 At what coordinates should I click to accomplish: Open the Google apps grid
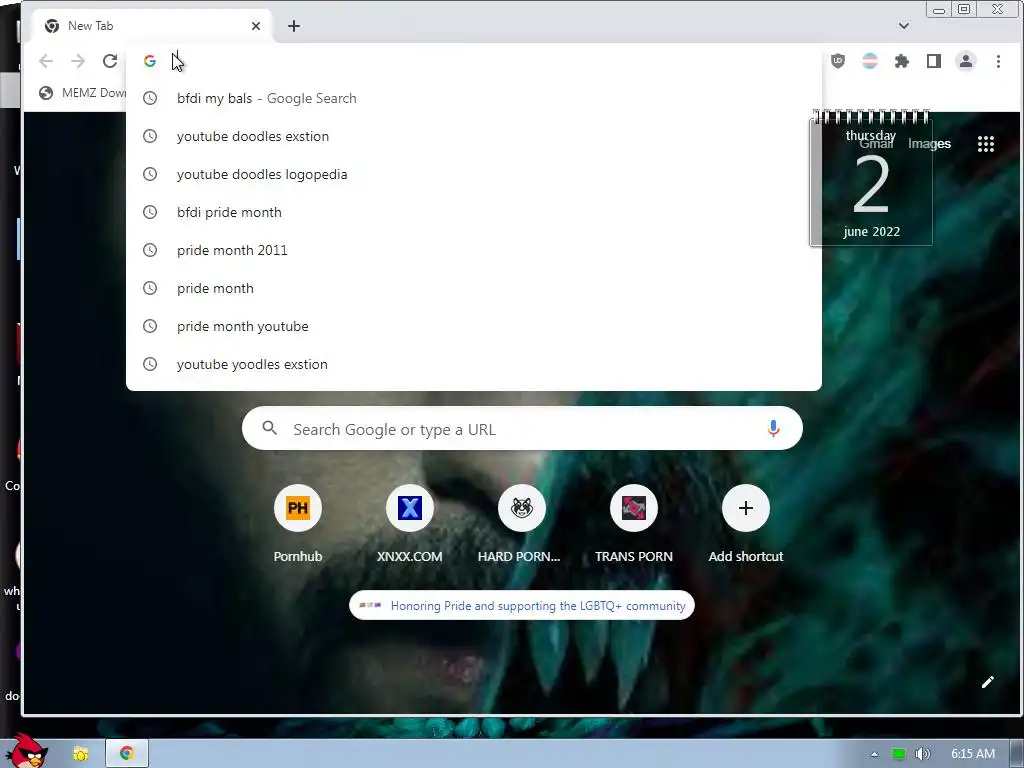click(x=985, y=144)
